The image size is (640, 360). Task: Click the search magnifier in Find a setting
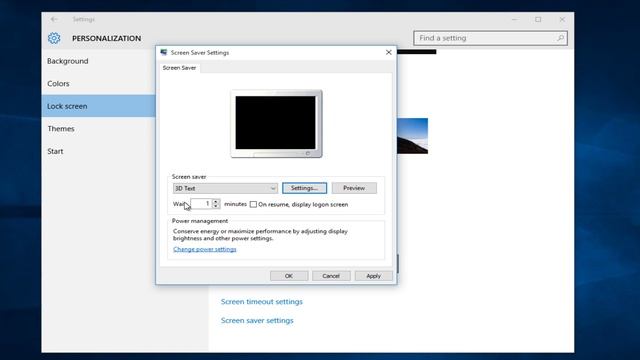coord(560,38)
